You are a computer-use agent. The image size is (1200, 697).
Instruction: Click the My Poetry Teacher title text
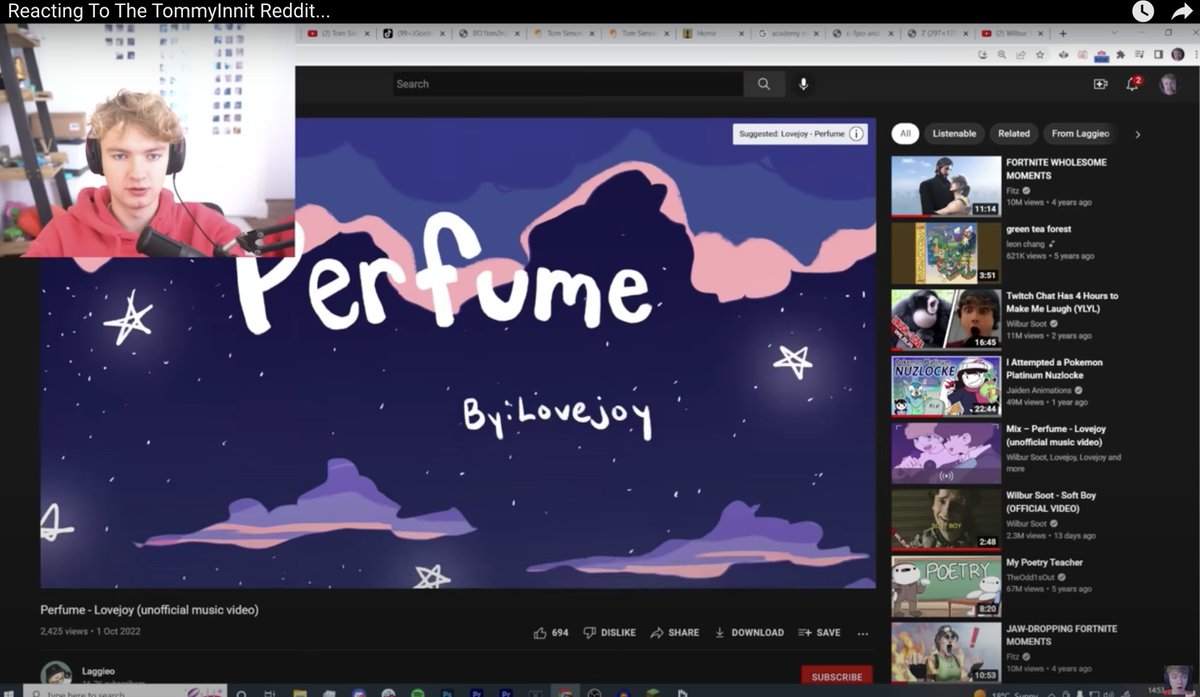1044,562
